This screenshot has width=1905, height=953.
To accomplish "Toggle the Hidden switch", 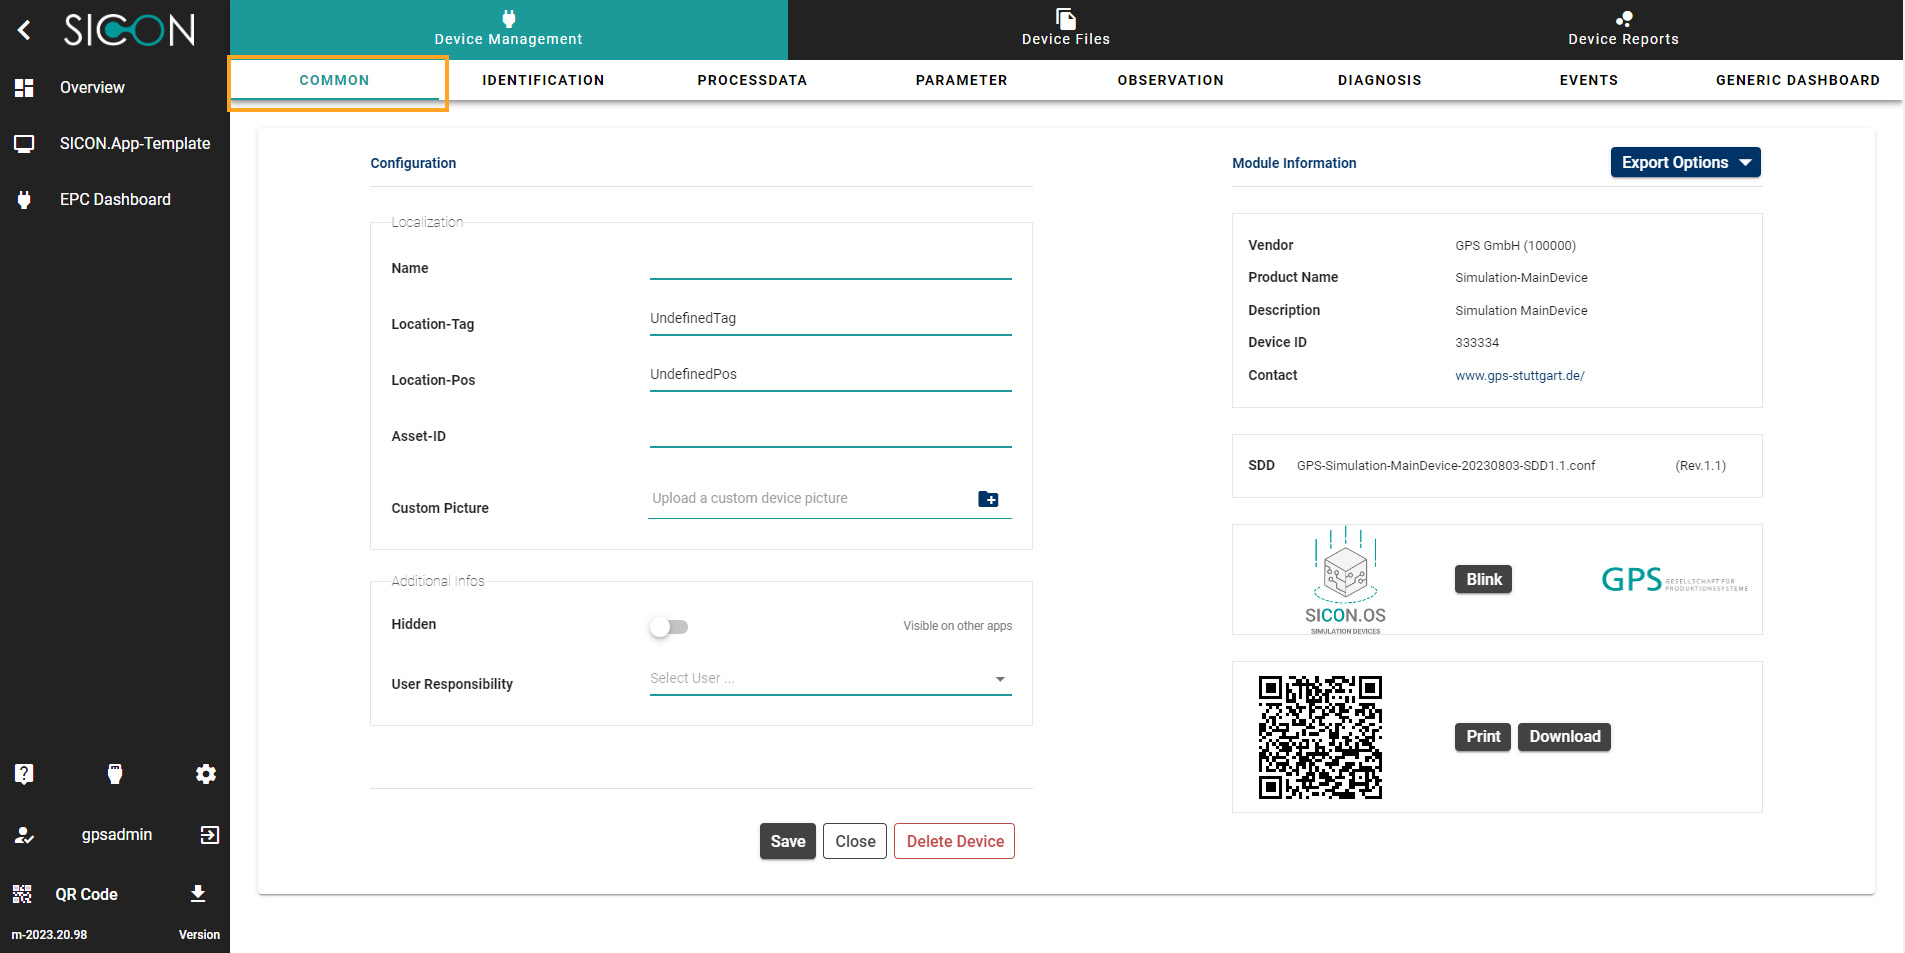I will tap(669, 627).
